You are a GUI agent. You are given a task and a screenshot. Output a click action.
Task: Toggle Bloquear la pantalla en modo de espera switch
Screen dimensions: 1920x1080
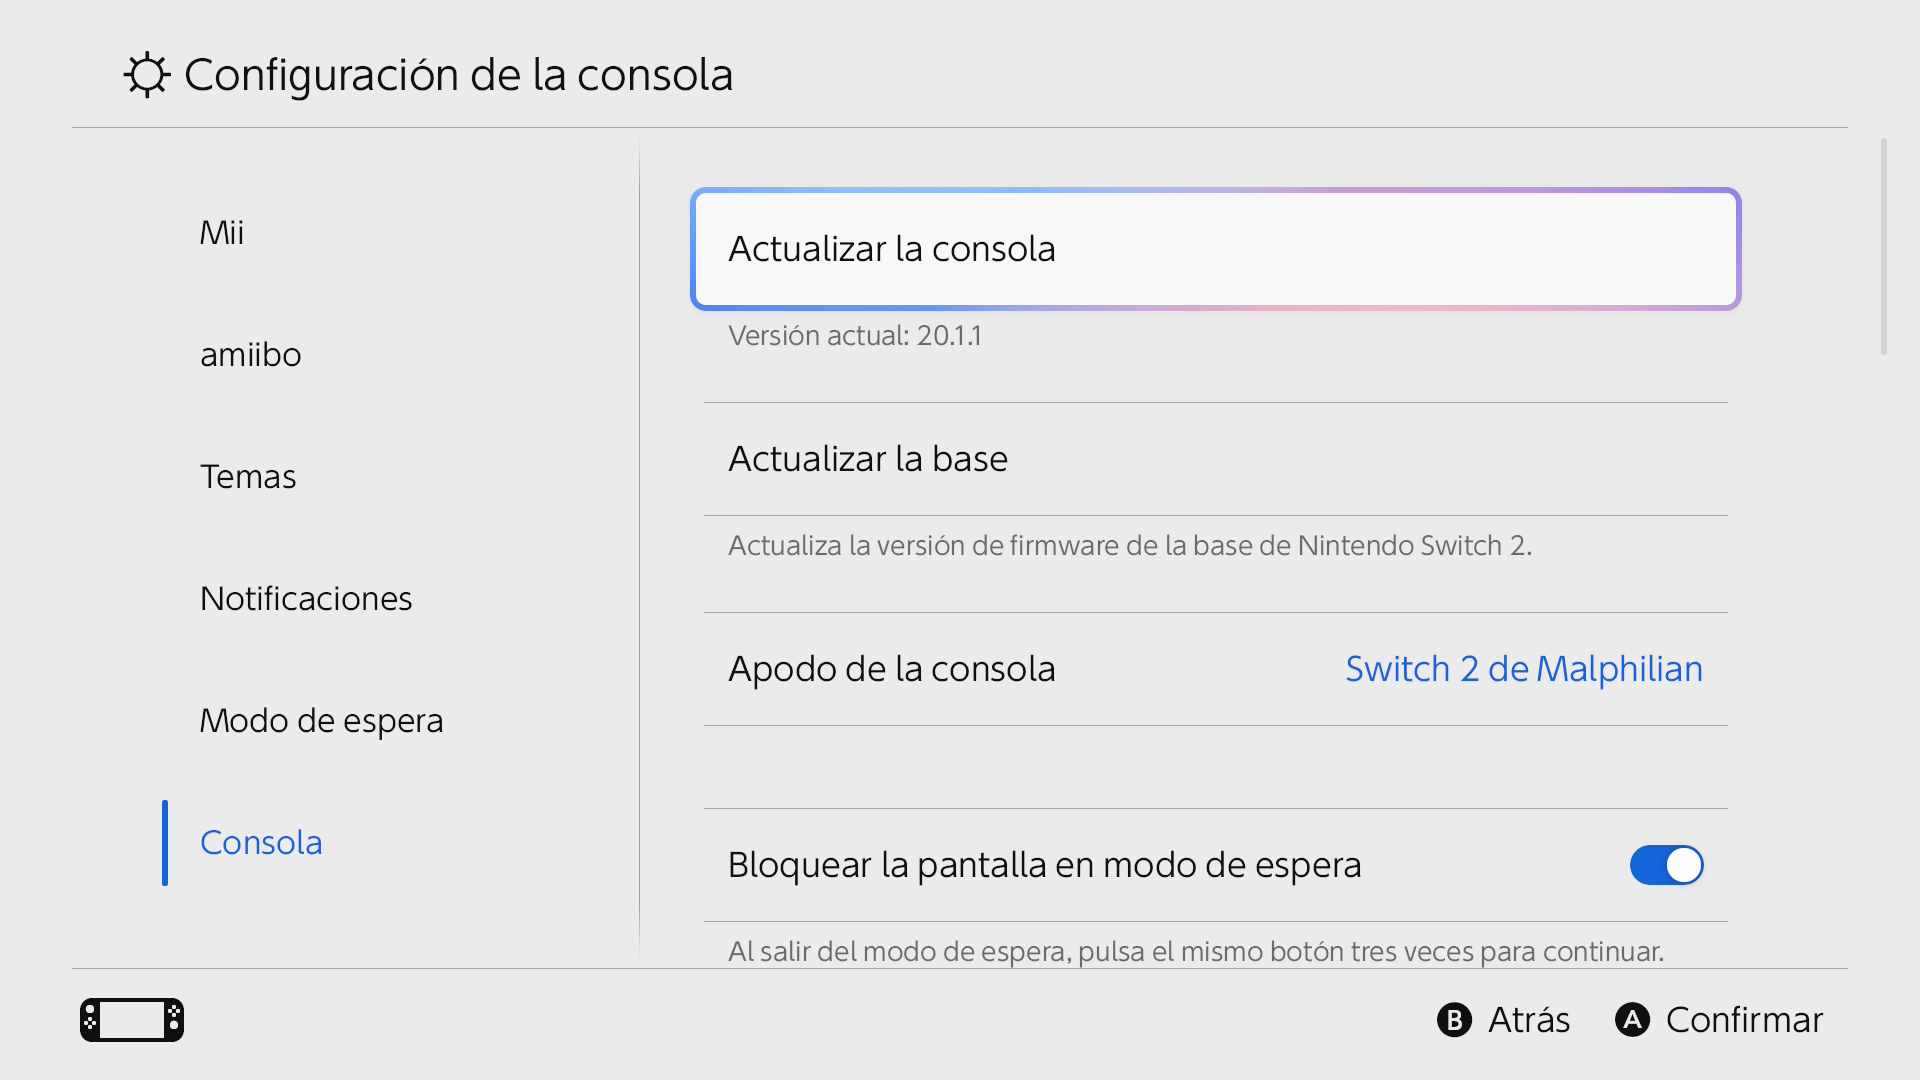tap(1666, 865)
